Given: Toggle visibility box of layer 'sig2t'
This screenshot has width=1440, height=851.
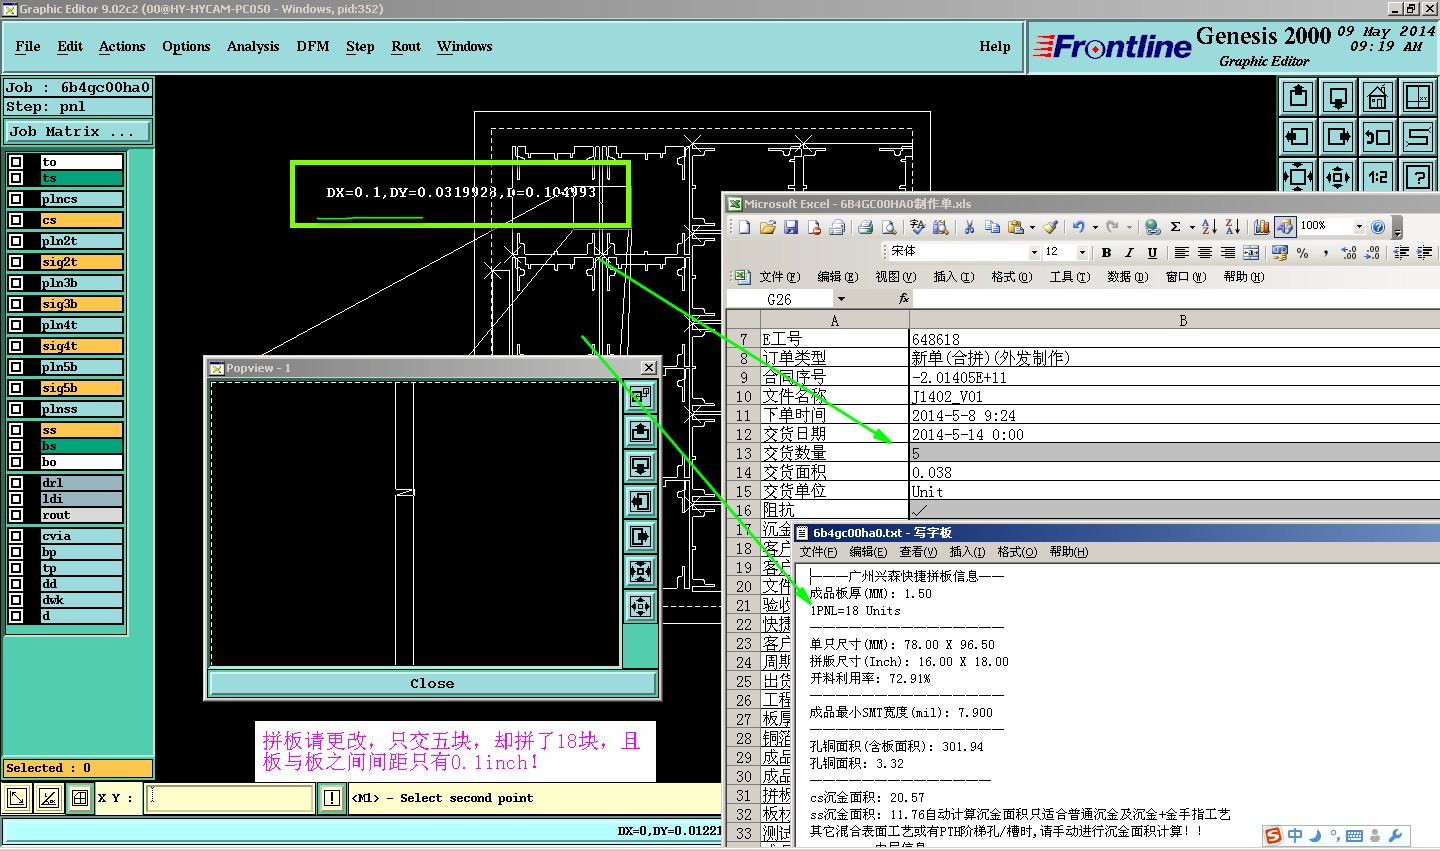Looking at the screenshot, I should click(16, 262).
